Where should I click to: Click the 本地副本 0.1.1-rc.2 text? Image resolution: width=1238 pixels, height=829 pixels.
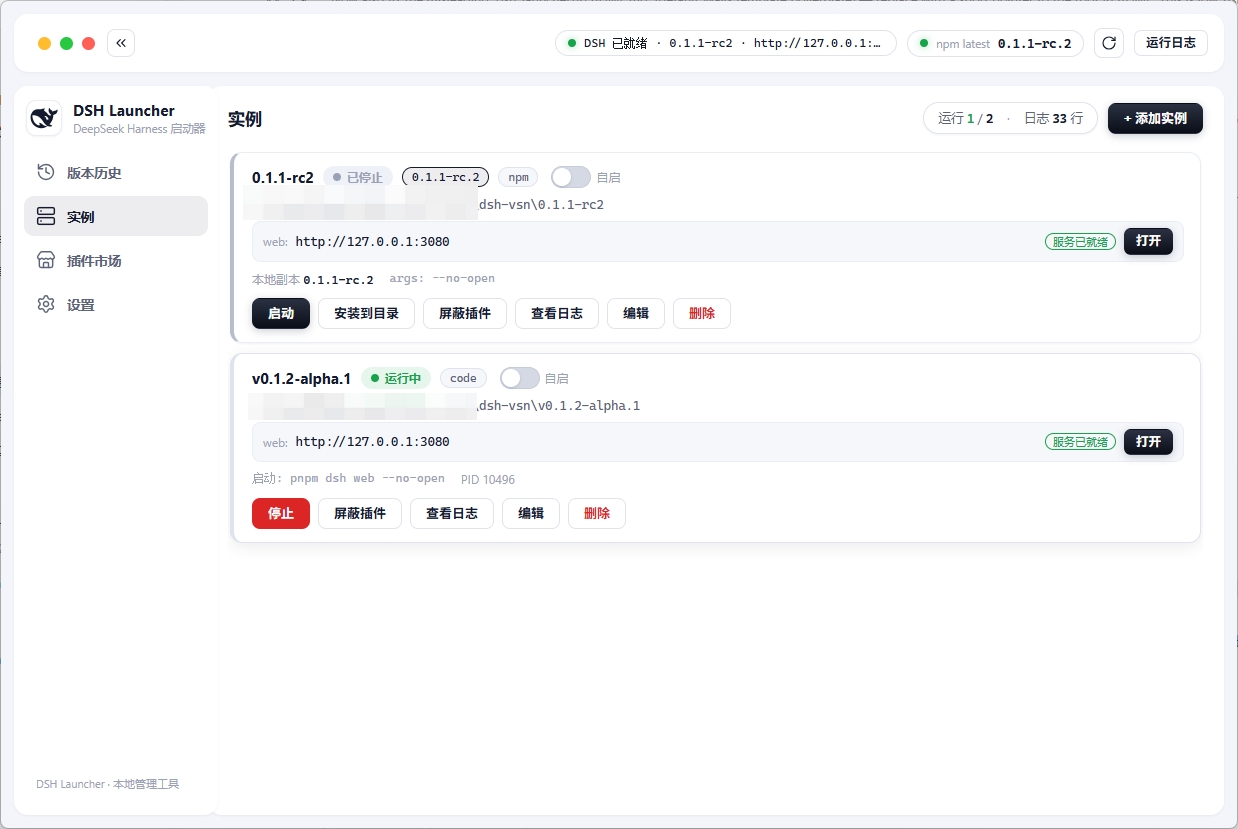click(313, 280)
